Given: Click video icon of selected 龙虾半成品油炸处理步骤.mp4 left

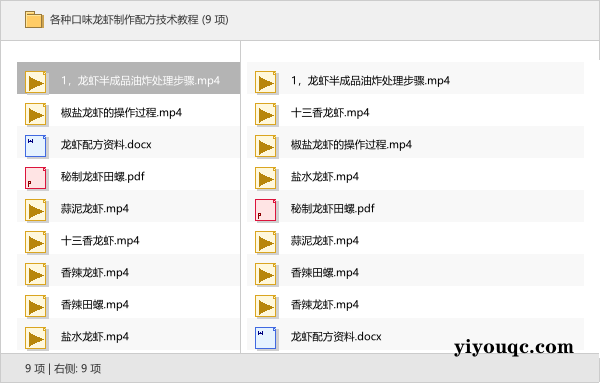Looking at the screenshot, I should [x=36, y=82].
